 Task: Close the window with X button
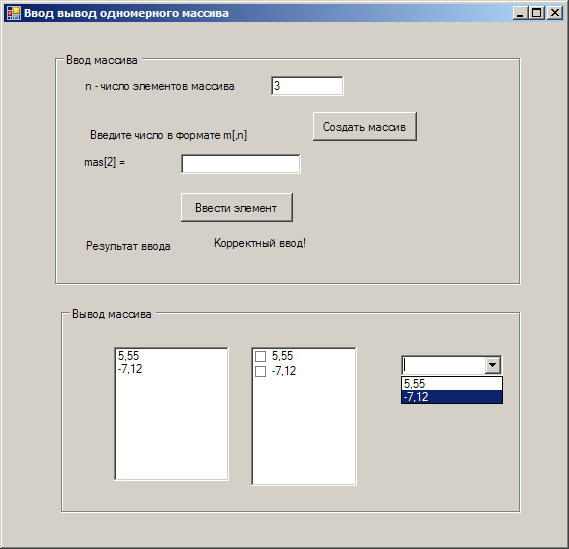click(x=554, y=13)
